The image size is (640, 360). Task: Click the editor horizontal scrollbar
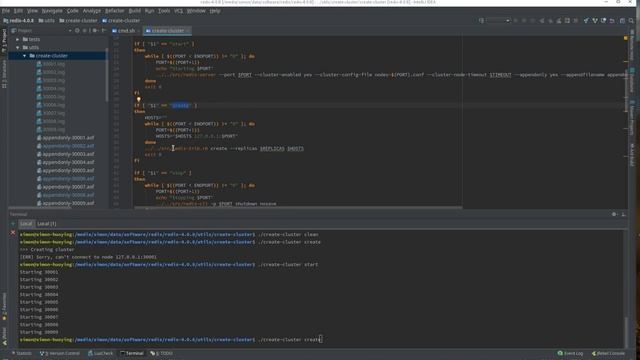[x=298, y=208]
